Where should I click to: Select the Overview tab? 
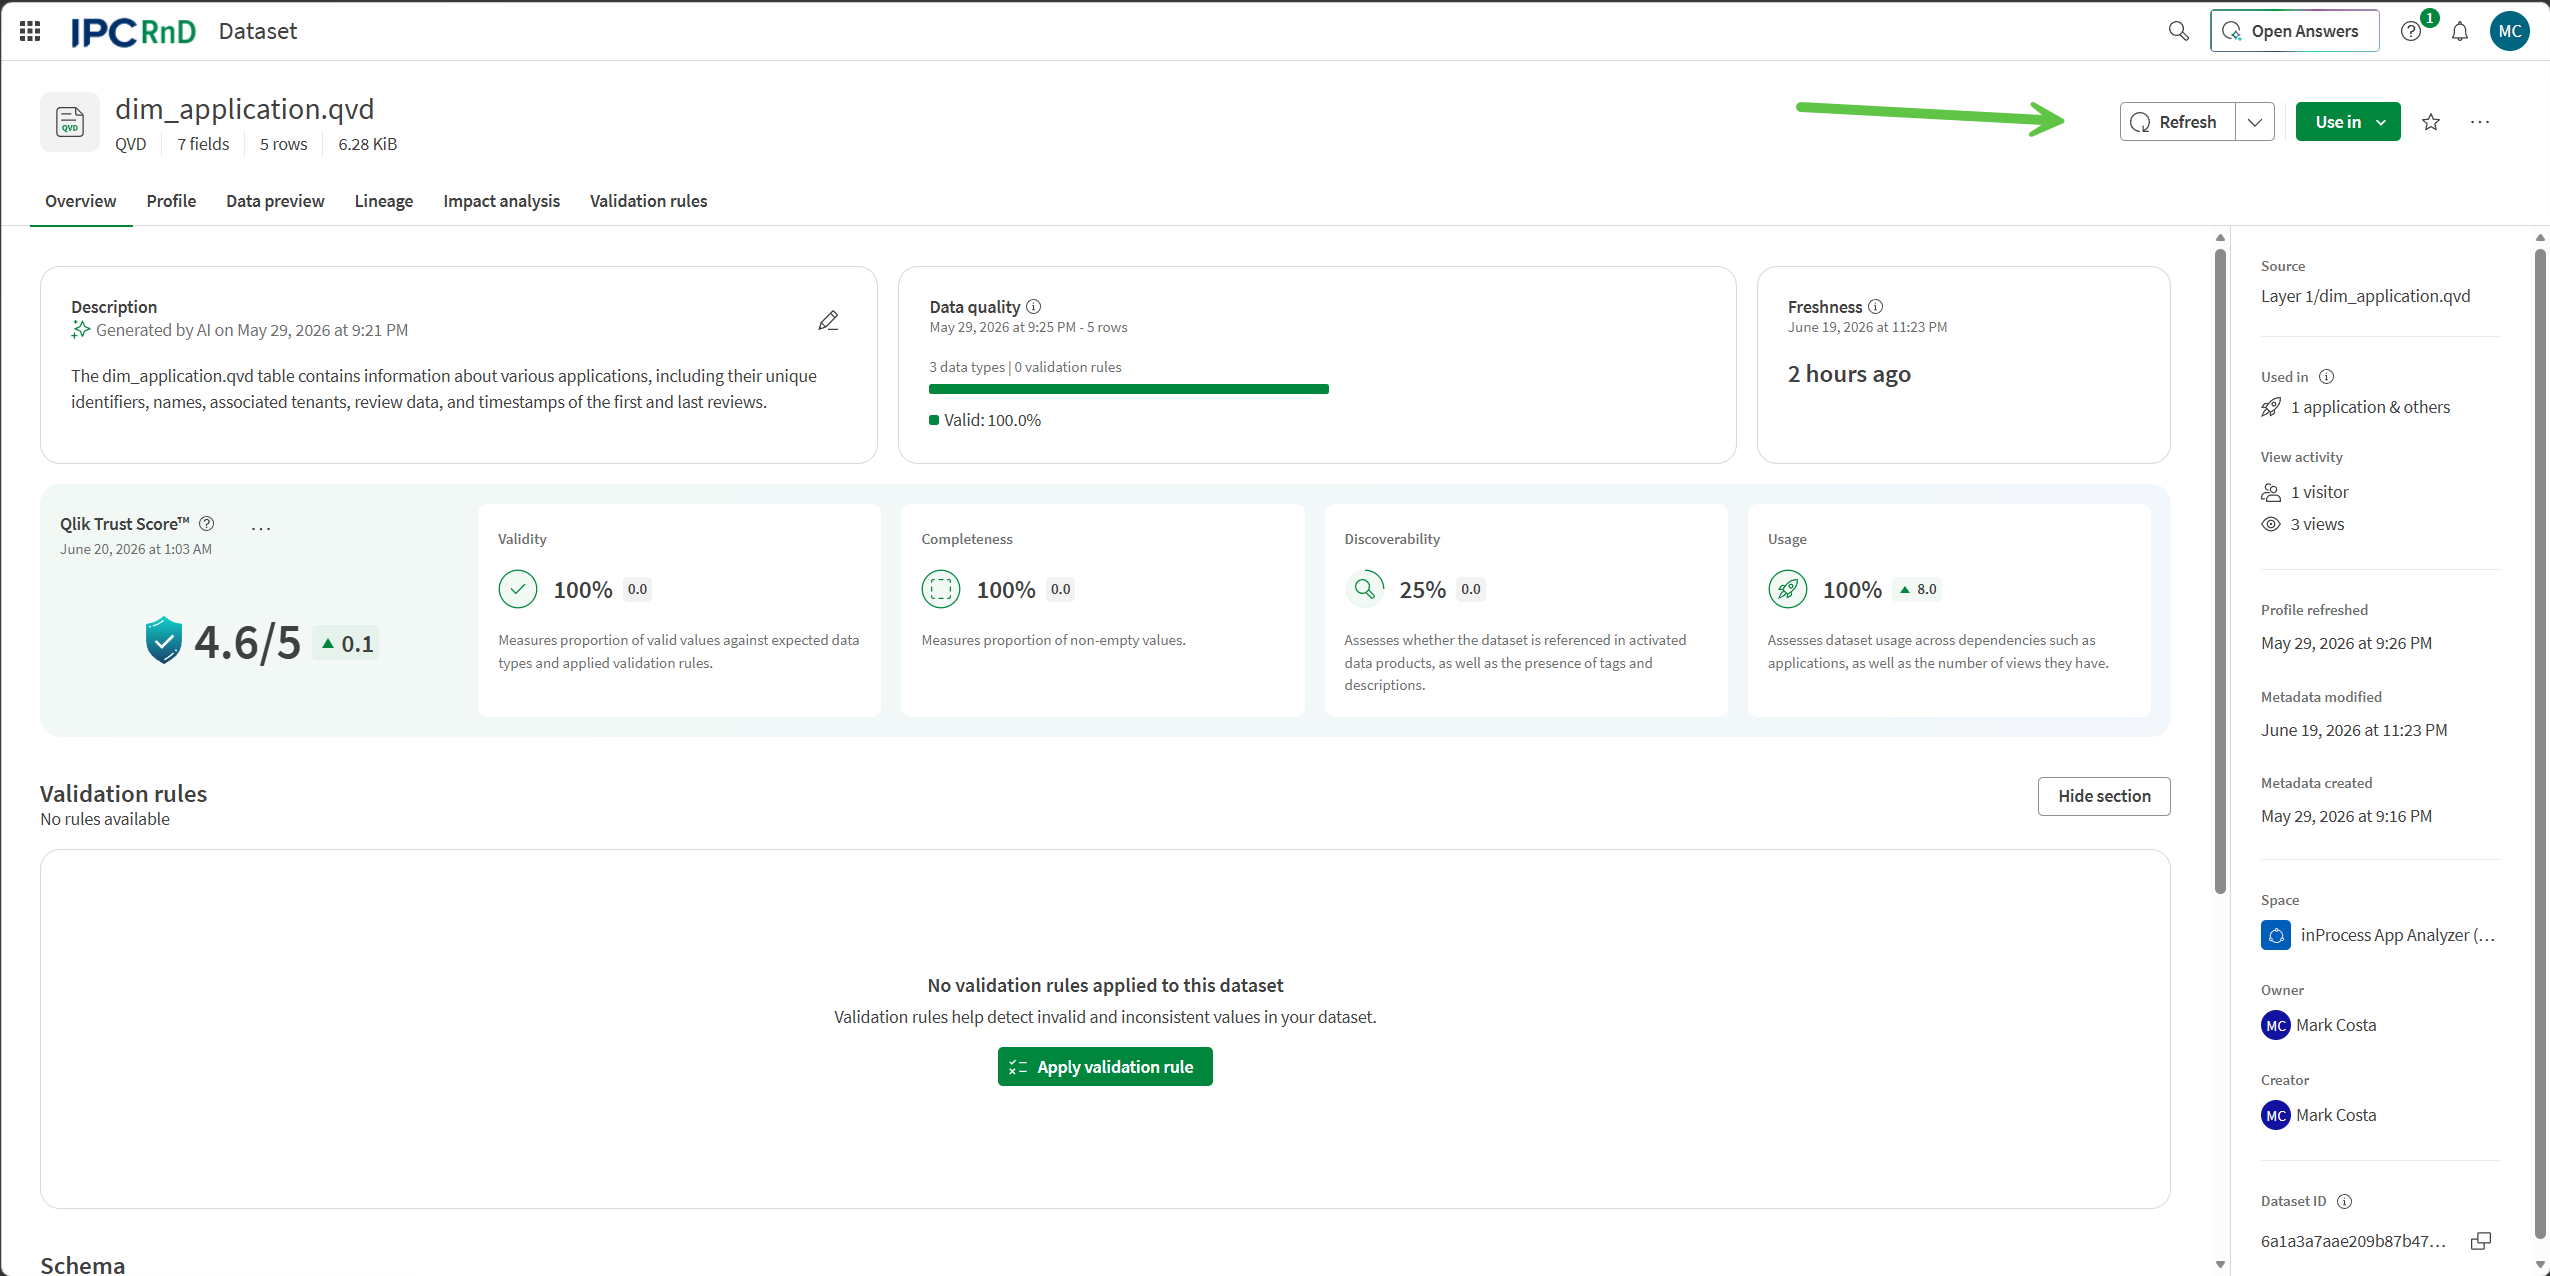coord(81,201)
